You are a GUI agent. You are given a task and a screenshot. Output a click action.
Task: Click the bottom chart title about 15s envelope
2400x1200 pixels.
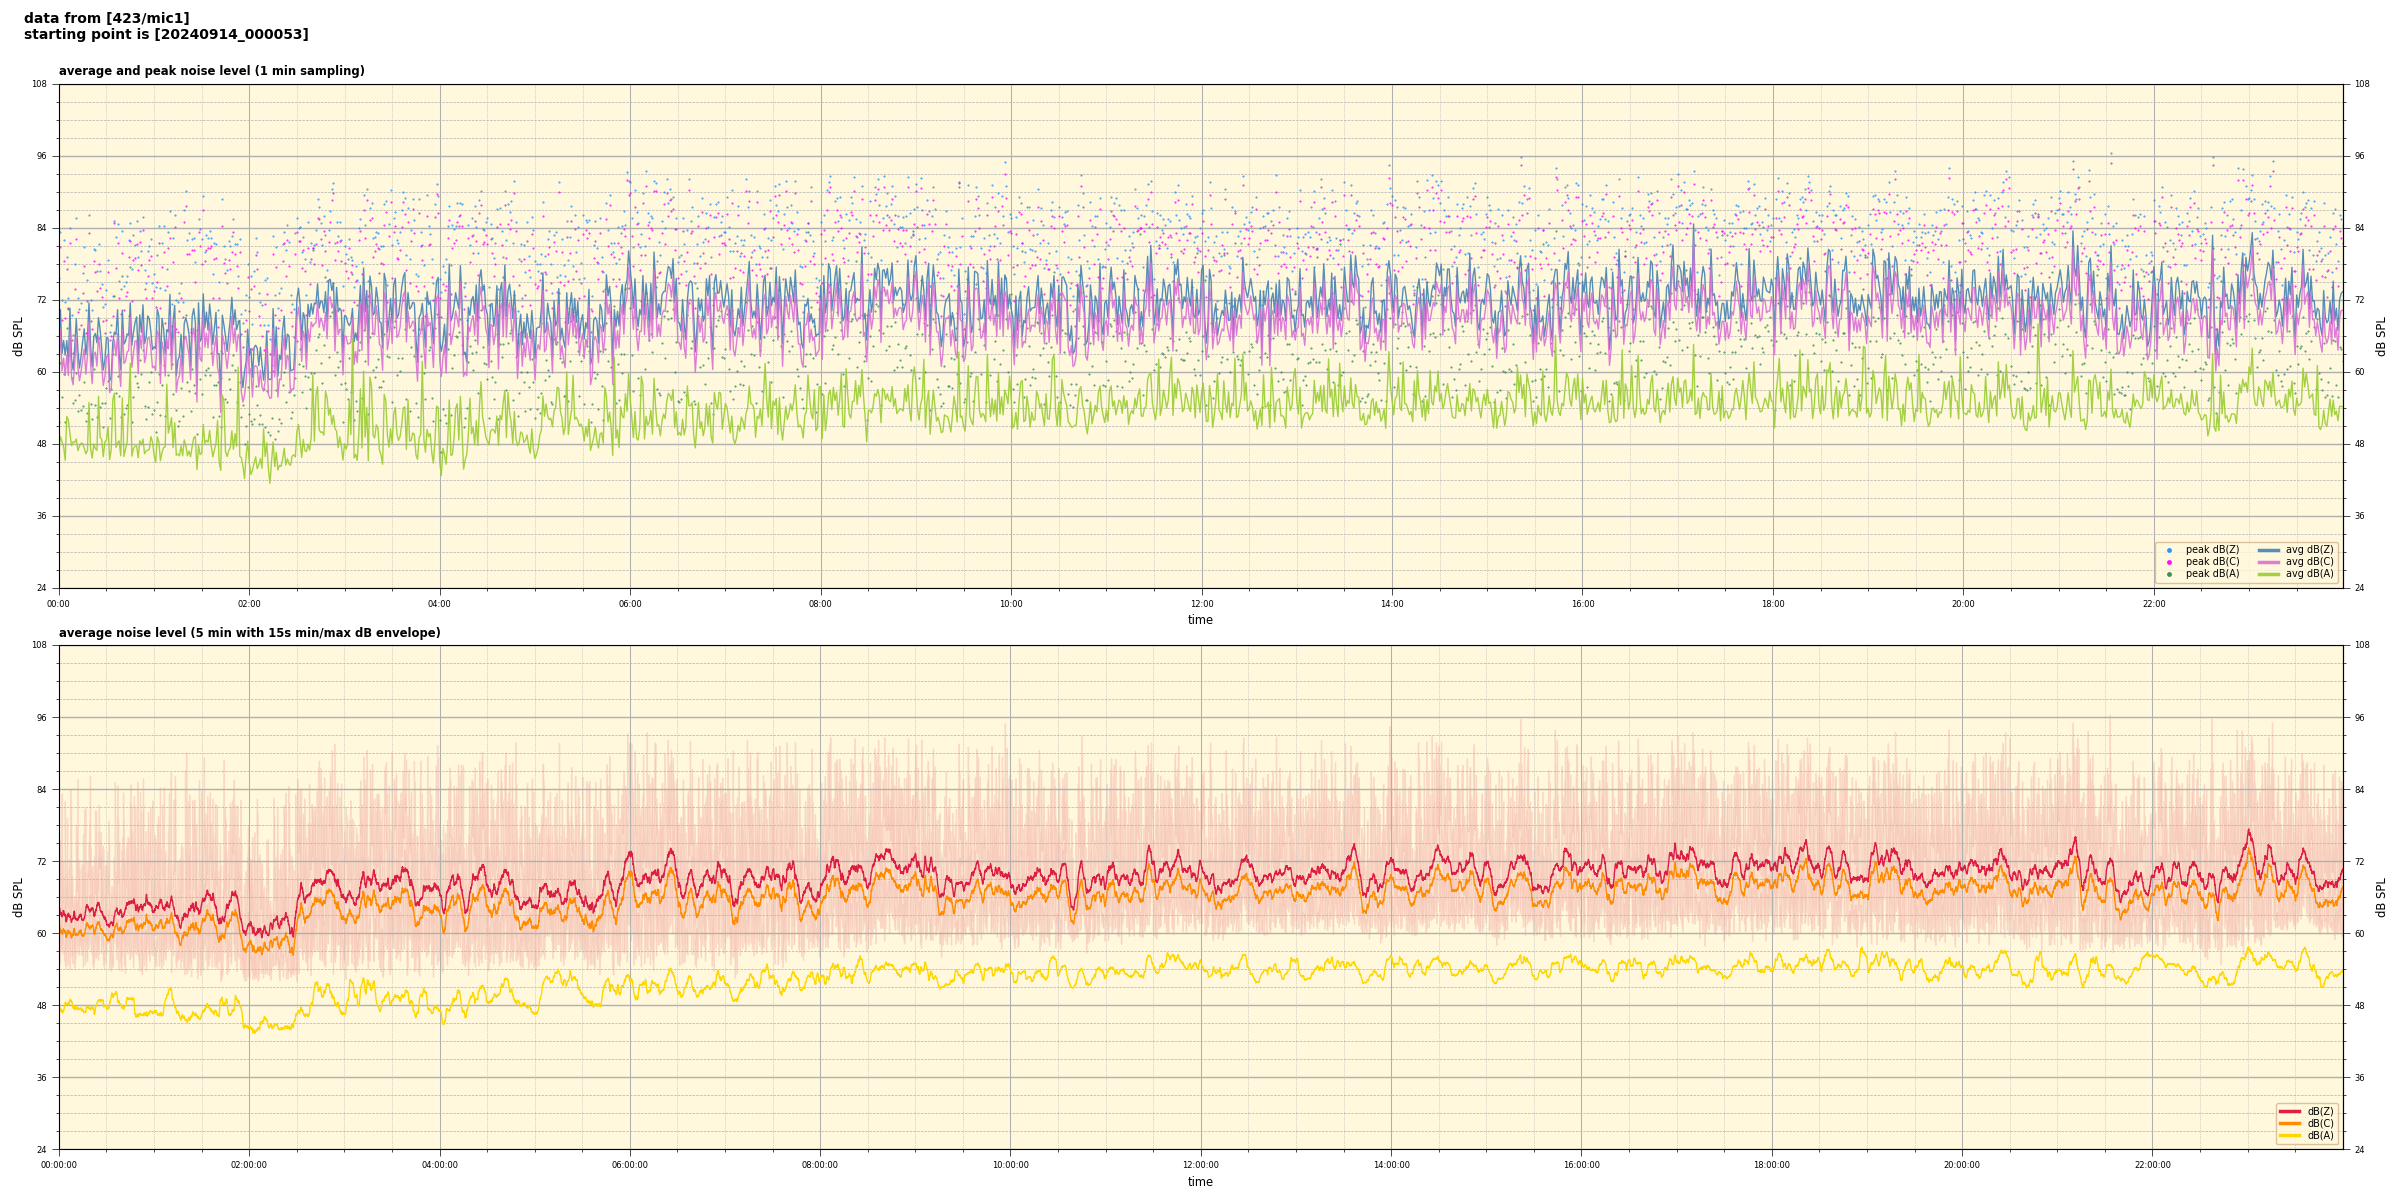249,633
